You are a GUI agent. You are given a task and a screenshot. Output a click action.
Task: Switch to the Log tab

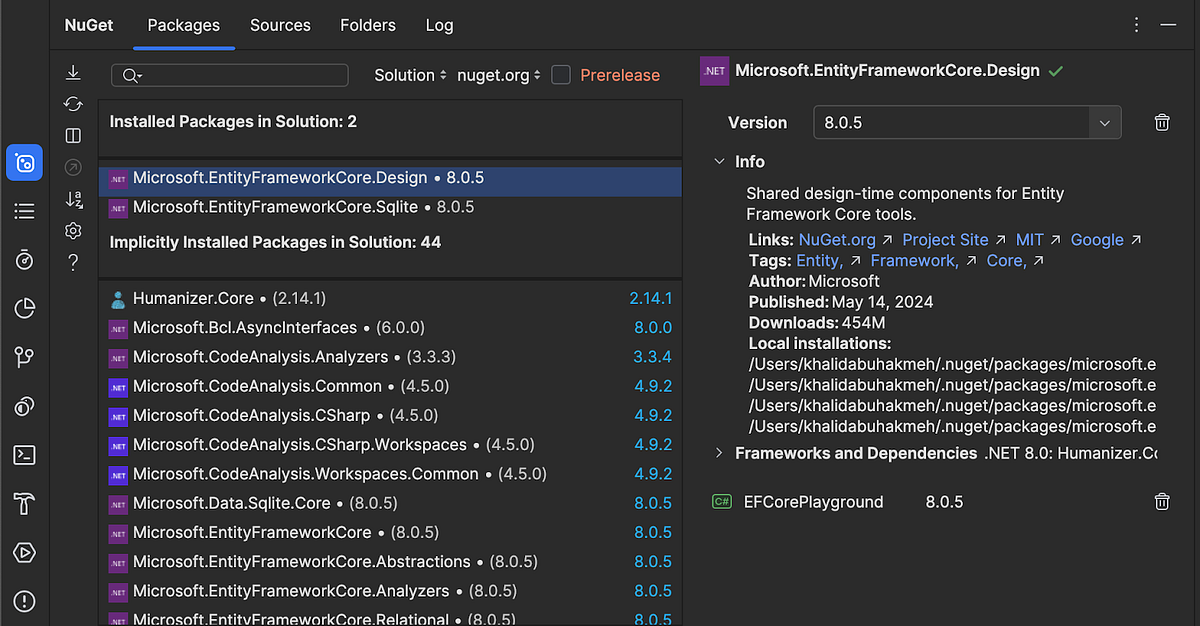439,25
